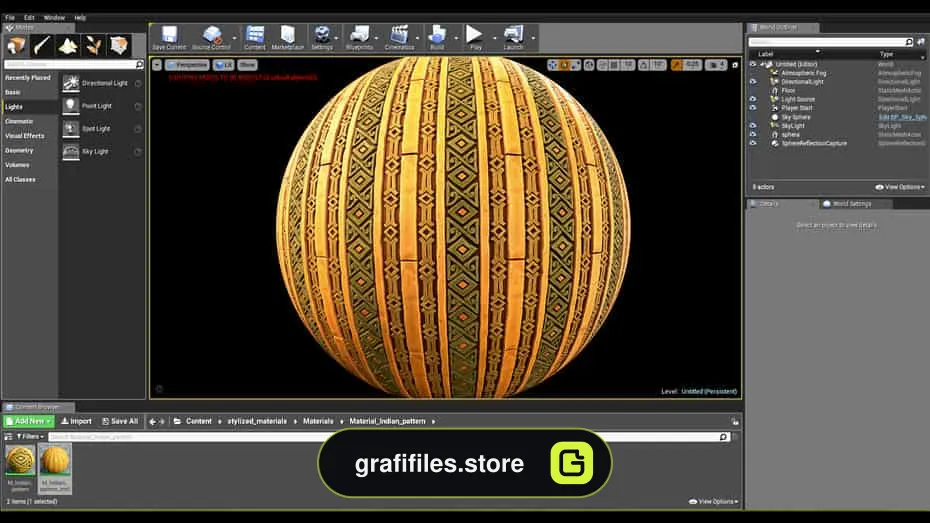Screen dimensions: 930x523
Task: Open World Outliner View Options dropdown
Action: click(x=900, y=187)
